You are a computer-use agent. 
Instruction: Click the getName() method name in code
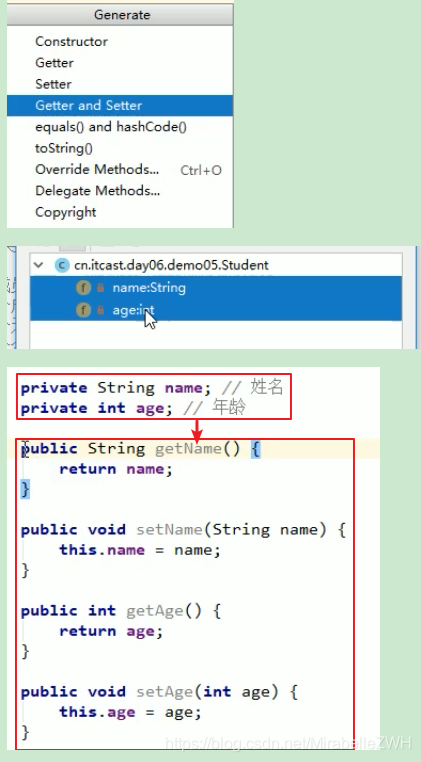pos(188,449)
